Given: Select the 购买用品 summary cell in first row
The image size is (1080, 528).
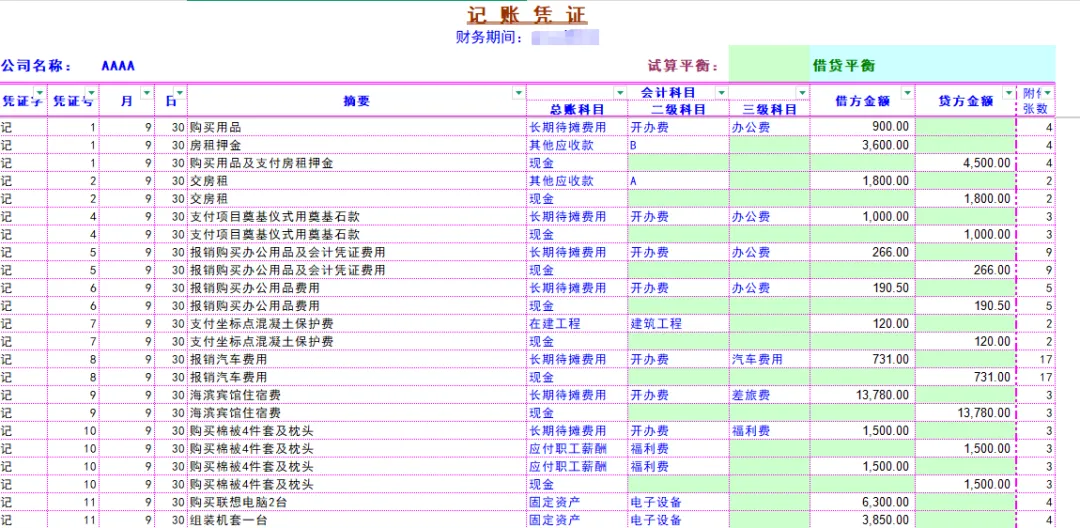Looking at the screenshot, I should tap(357, 127).
